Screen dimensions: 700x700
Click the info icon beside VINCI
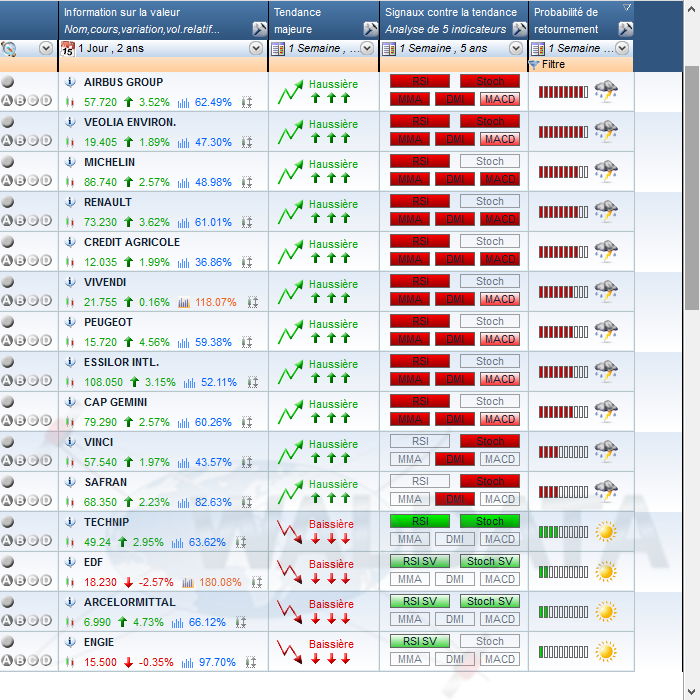click(x=70, y=442)
